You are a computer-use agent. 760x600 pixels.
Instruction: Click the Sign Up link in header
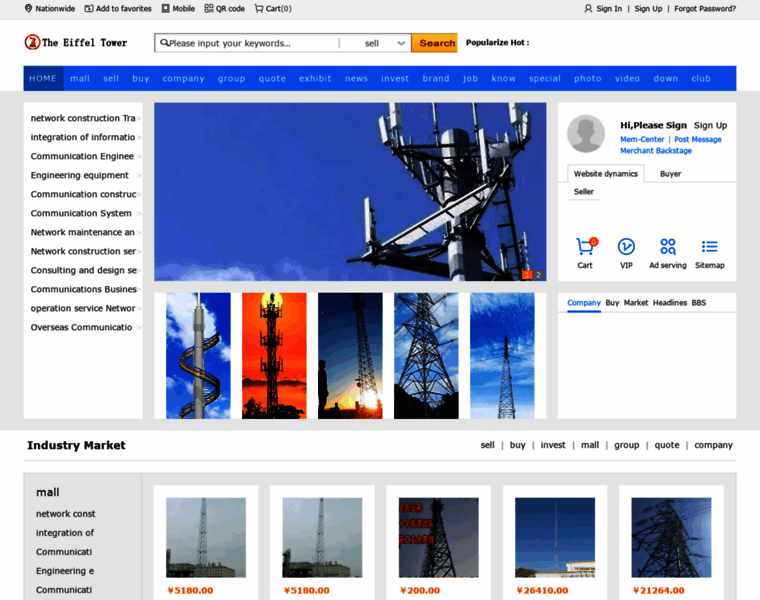[x=648, y=8]
